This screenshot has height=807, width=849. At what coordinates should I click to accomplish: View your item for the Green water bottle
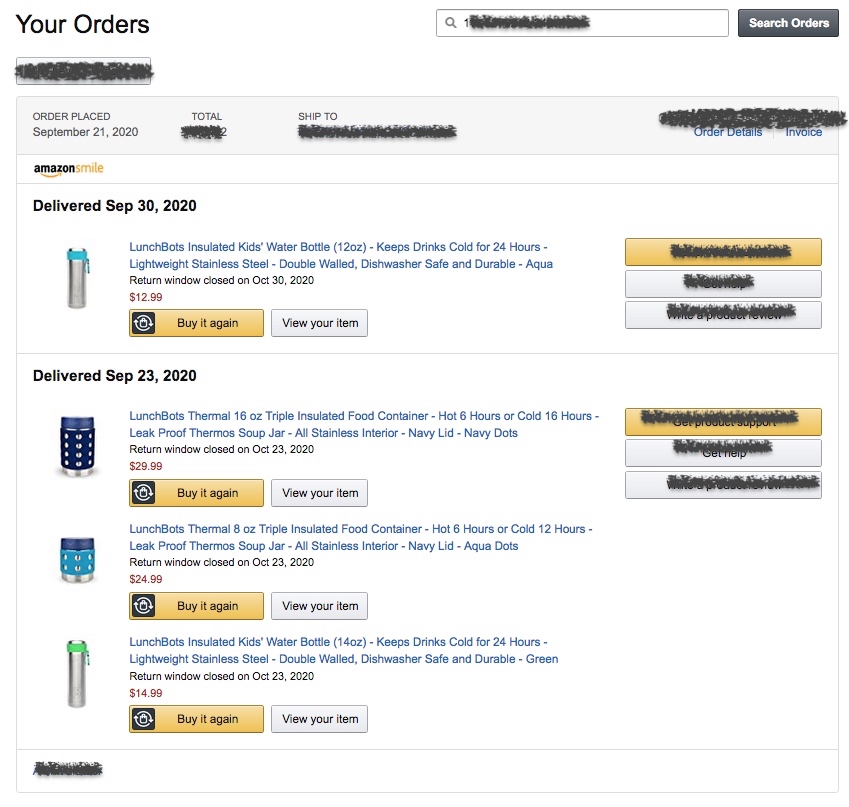coord(320,719)
